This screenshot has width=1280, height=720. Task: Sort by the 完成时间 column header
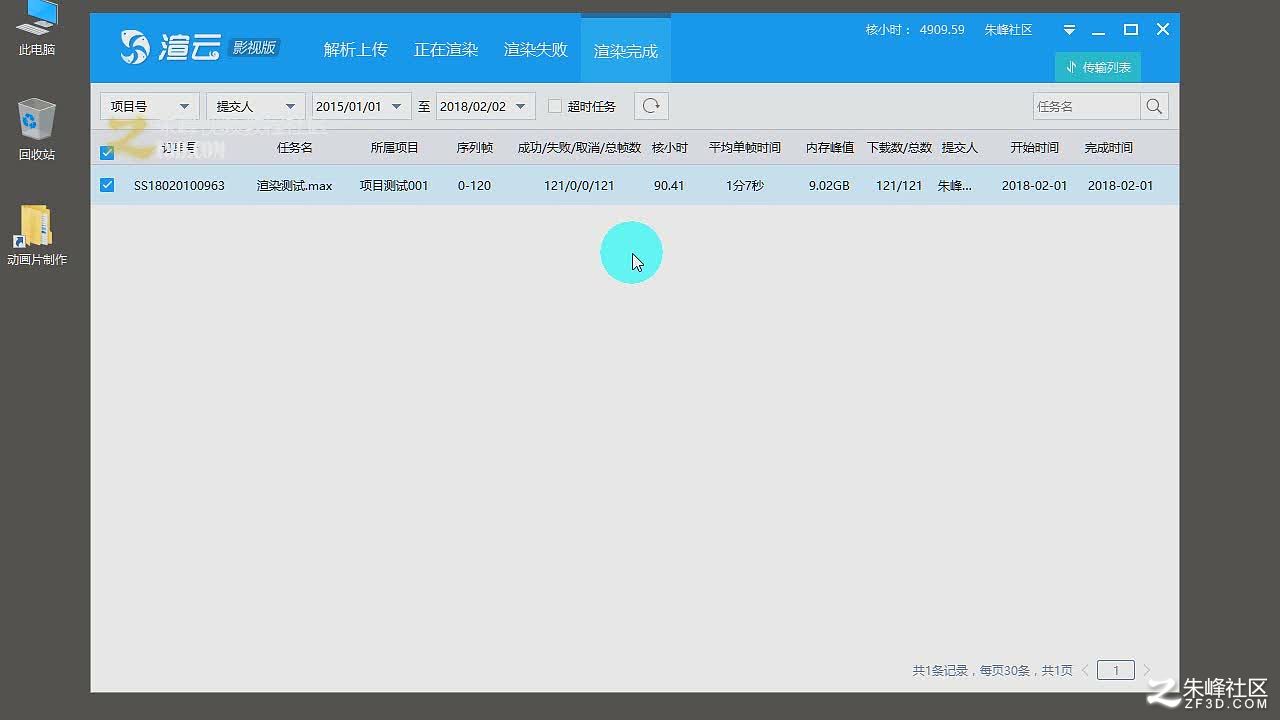pyautogui.click(x=1109, y=148)
